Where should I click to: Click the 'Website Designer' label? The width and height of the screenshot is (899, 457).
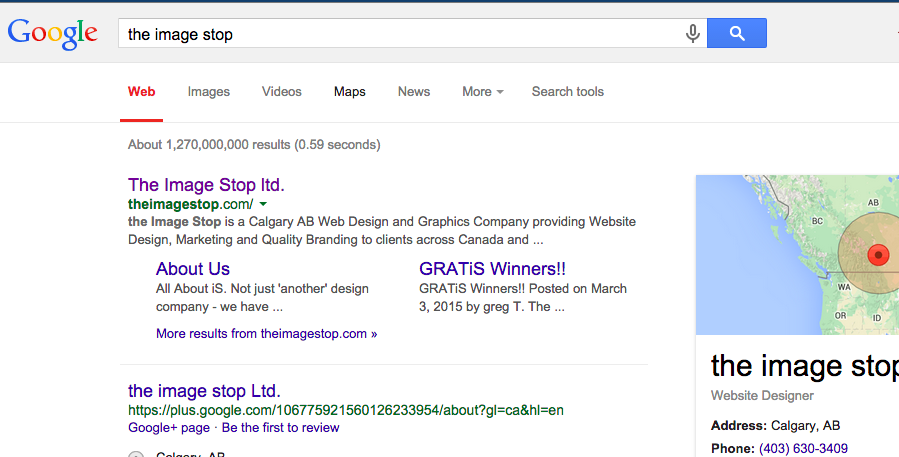click(762, 396)
